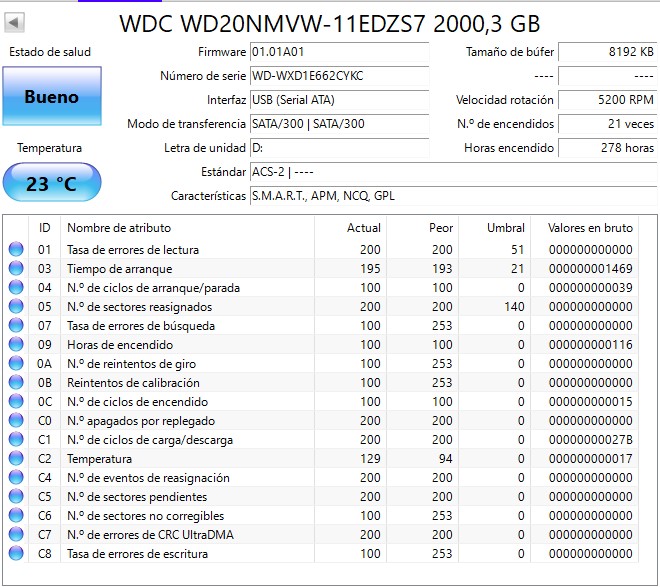
Task: Select the N.º de reintentos de giro row
Action: tap(322, 363)
